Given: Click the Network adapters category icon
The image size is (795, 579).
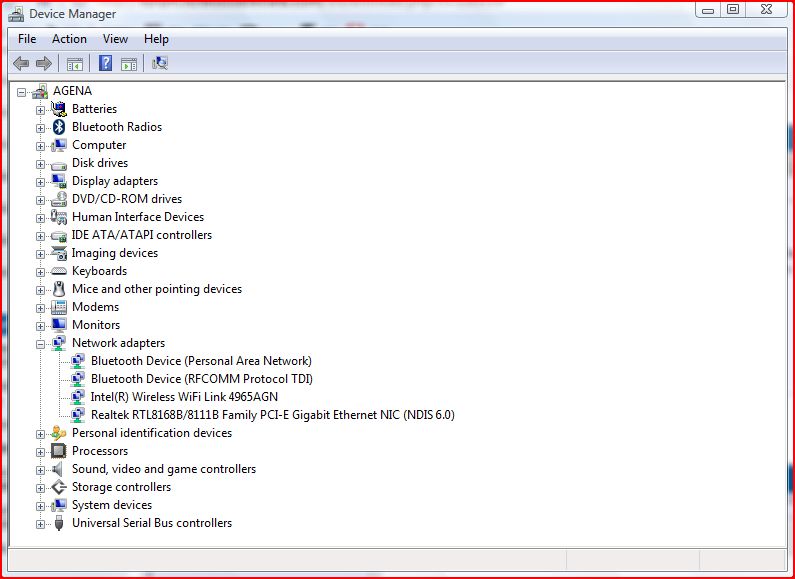Looking at the screenshot, I should click(59, 343).
